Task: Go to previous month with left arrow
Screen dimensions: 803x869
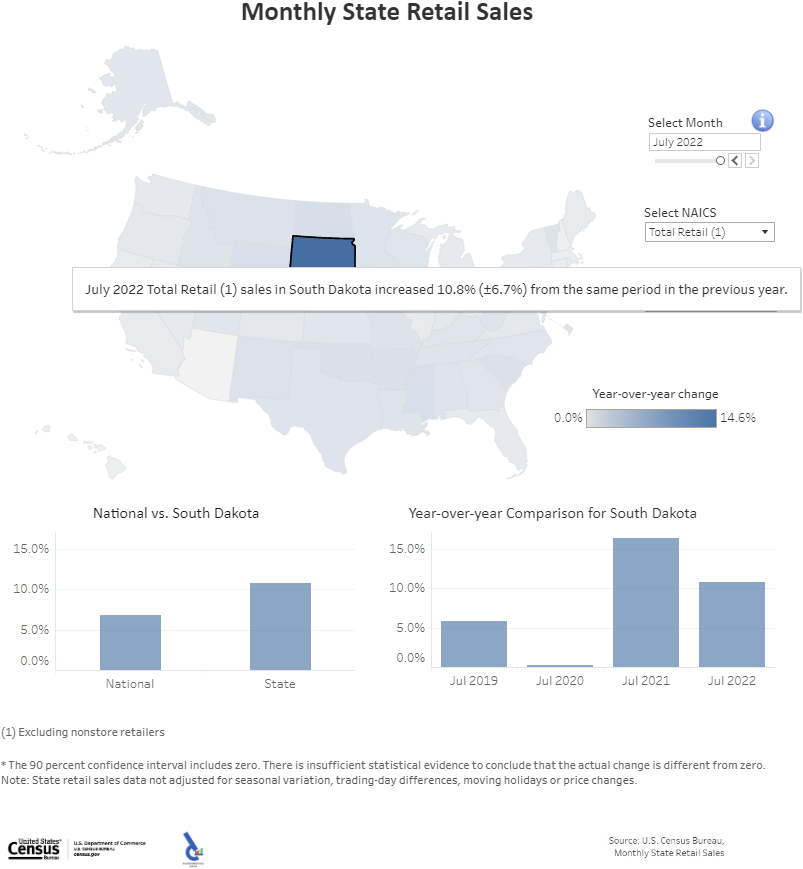Action: click(735, 160)
